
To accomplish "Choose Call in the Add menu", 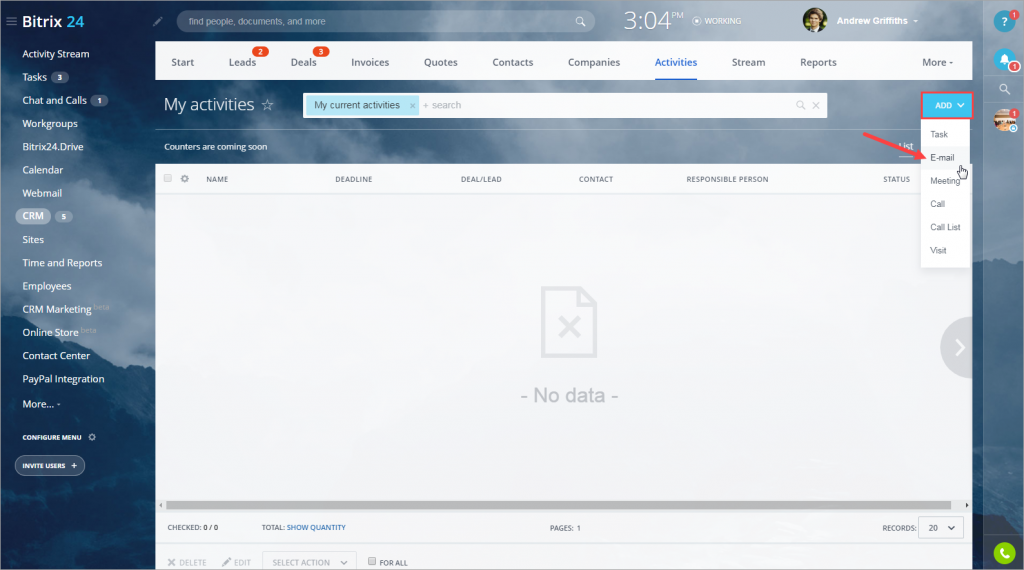I will 937,204.
